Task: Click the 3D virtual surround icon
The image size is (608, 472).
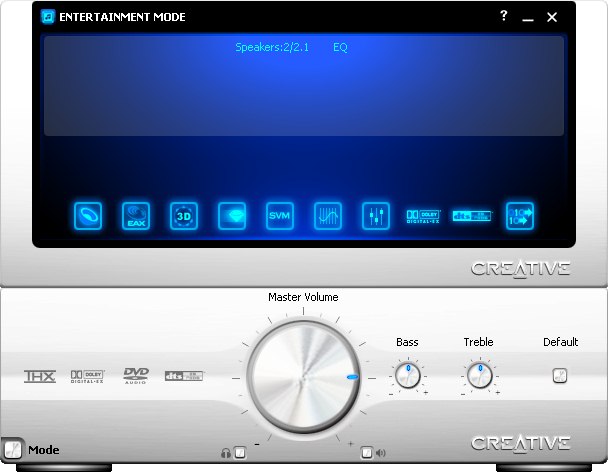Action: 184,216
